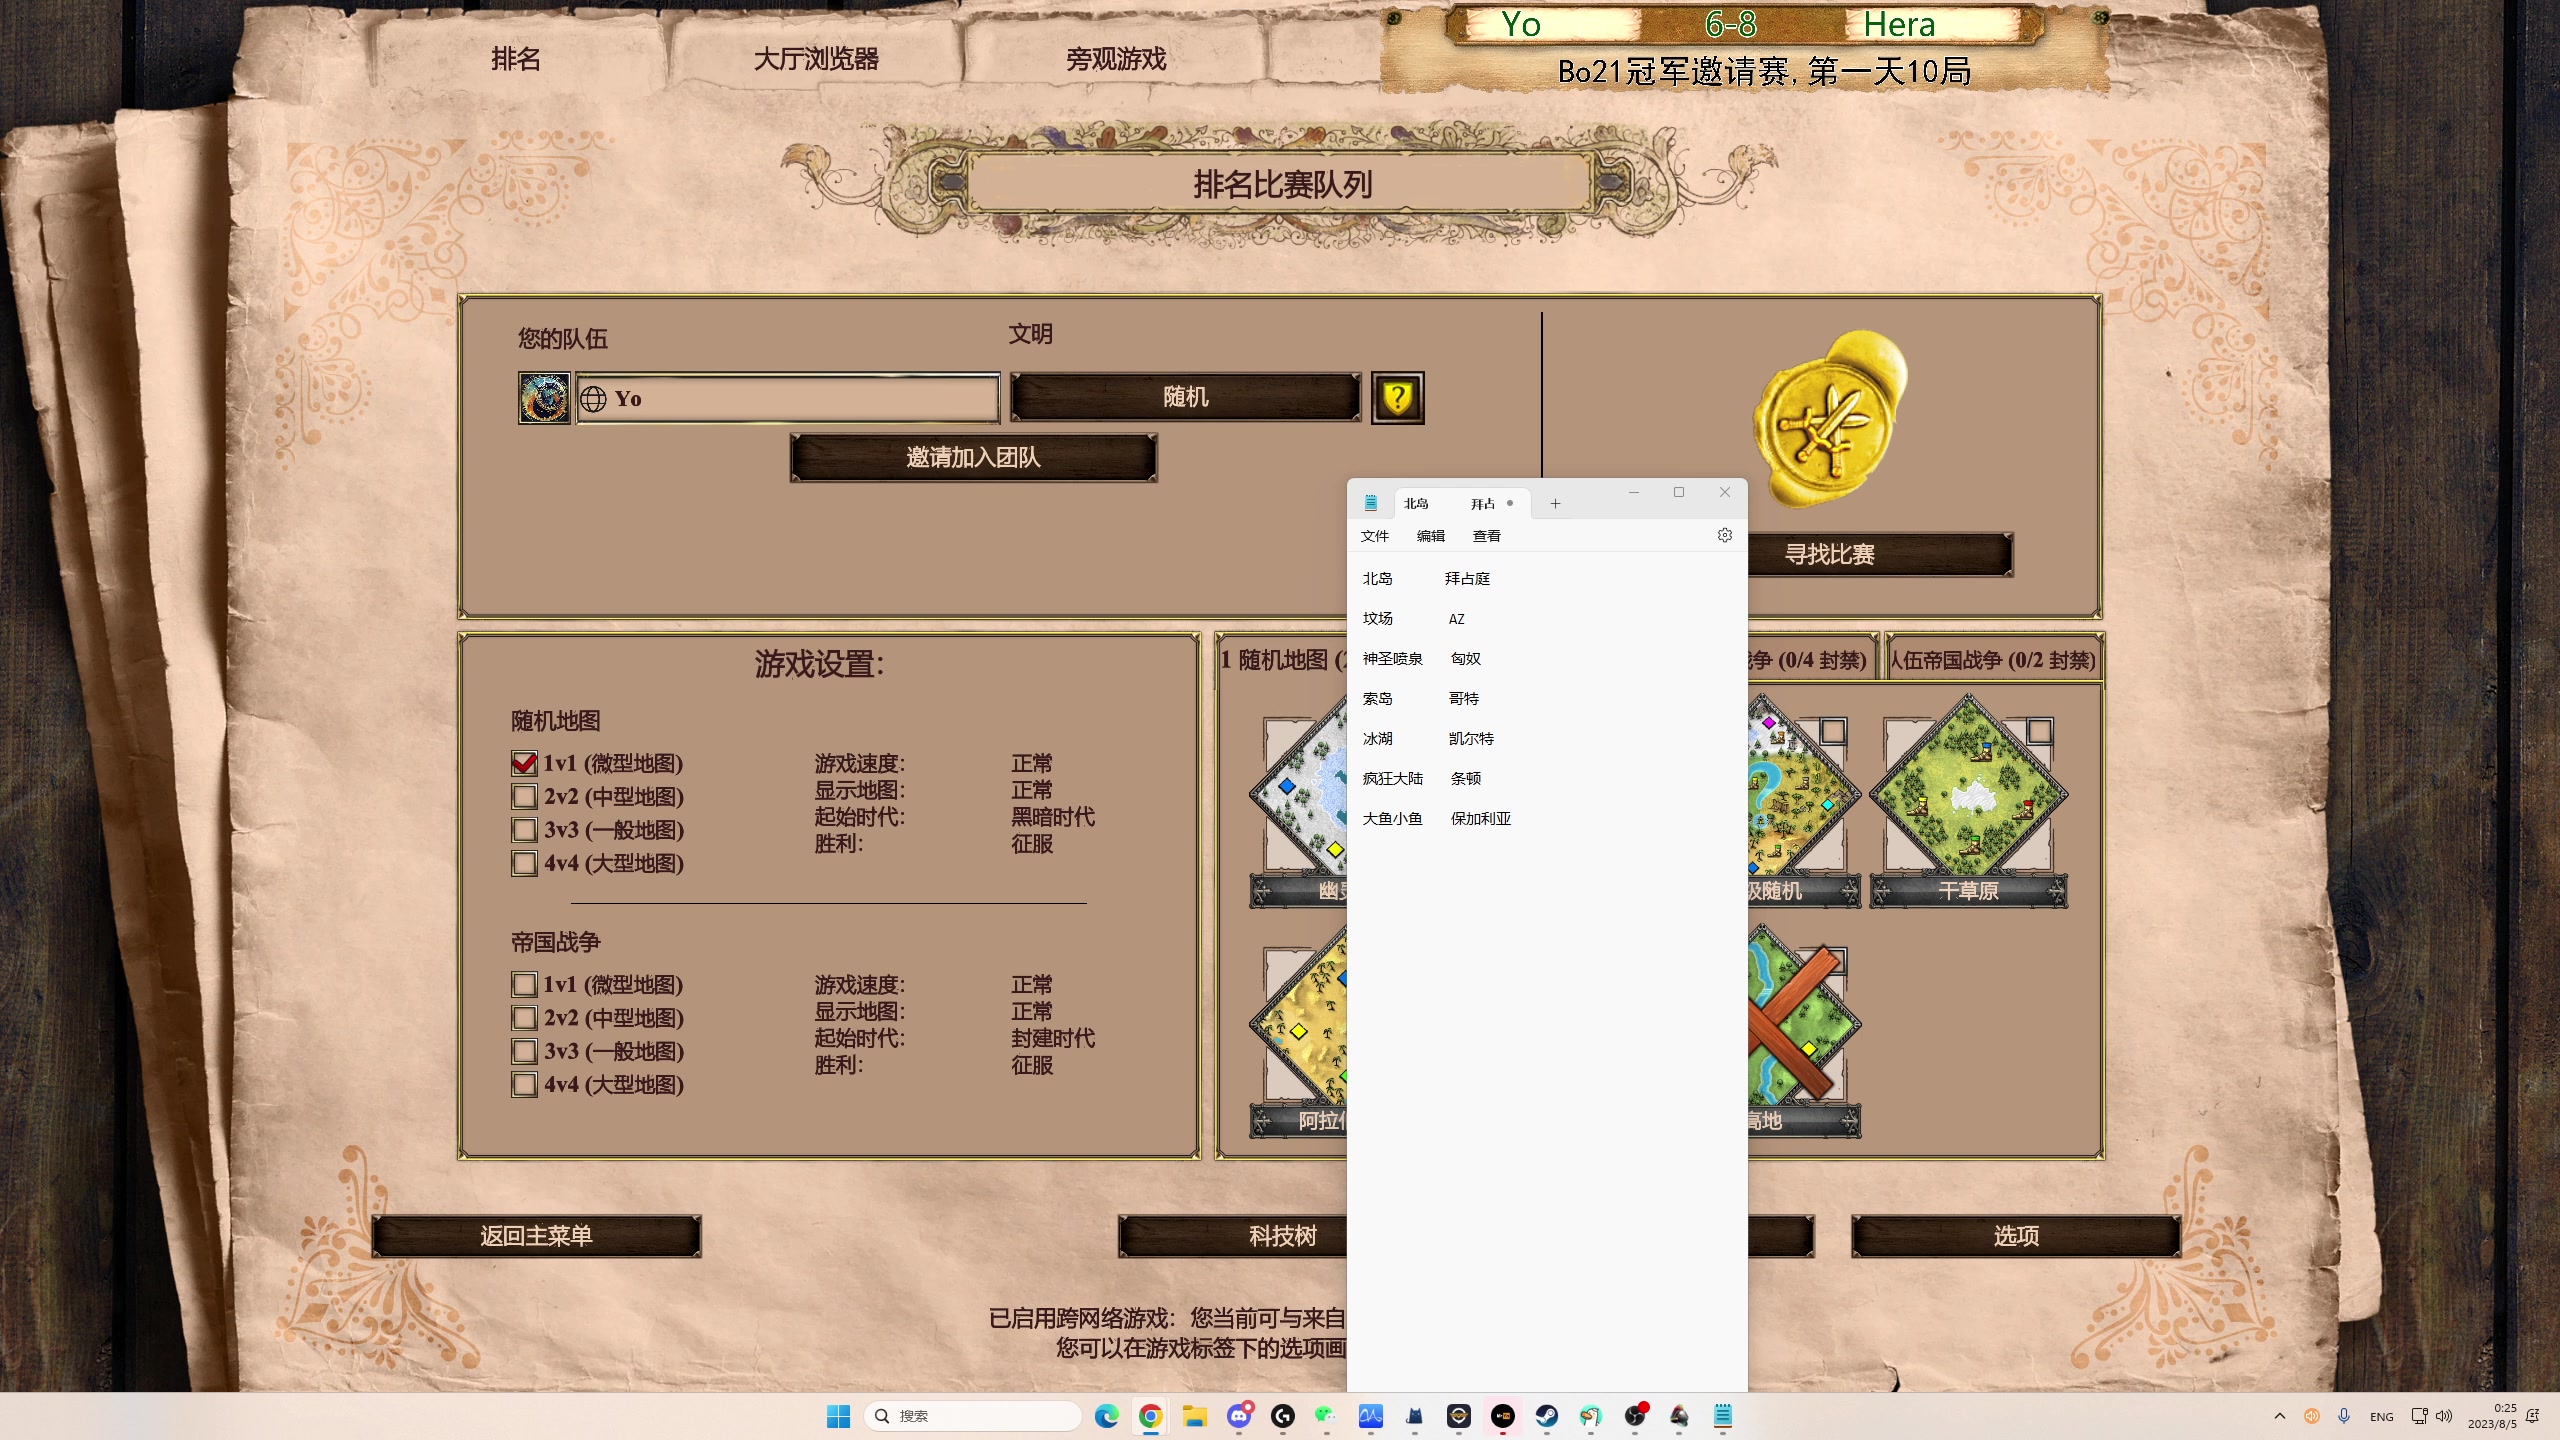Viewport: 2560px width, 1440px height.
Task: Open Steam from the taskbar
Action: [1546, 1416]
